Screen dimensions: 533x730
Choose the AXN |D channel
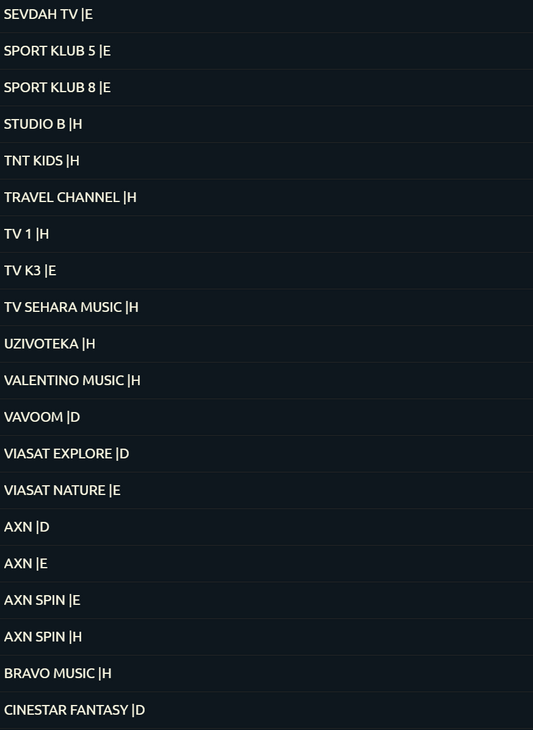pyautogui.click(x=266, y=527)
